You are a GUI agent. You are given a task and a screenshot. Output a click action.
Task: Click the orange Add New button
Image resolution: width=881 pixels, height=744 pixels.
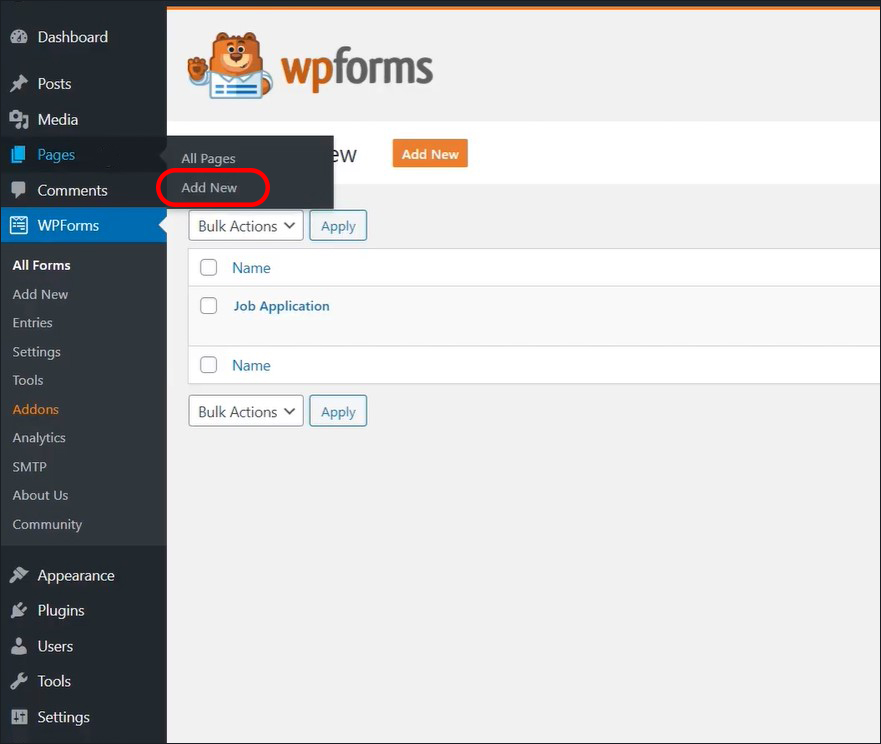430,153
